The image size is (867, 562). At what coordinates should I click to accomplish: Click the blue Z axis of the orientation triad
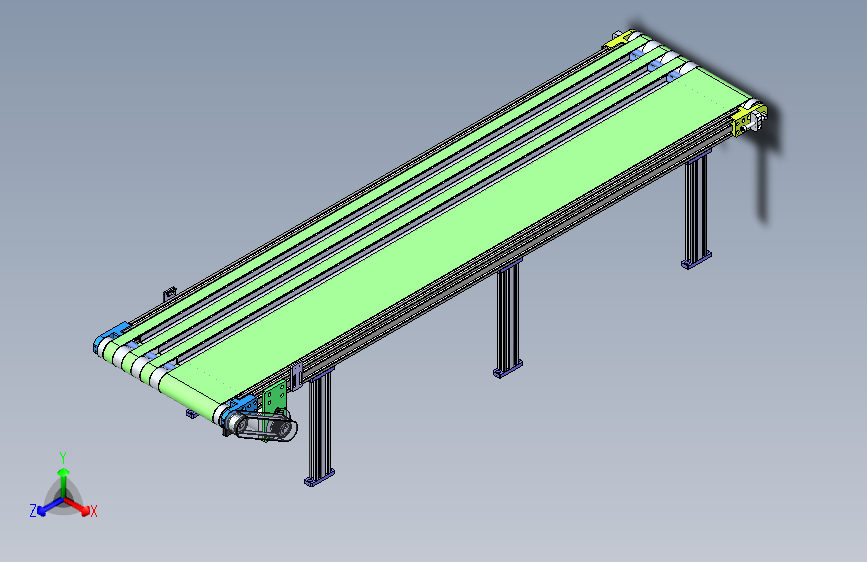click(x=51, y=506)
